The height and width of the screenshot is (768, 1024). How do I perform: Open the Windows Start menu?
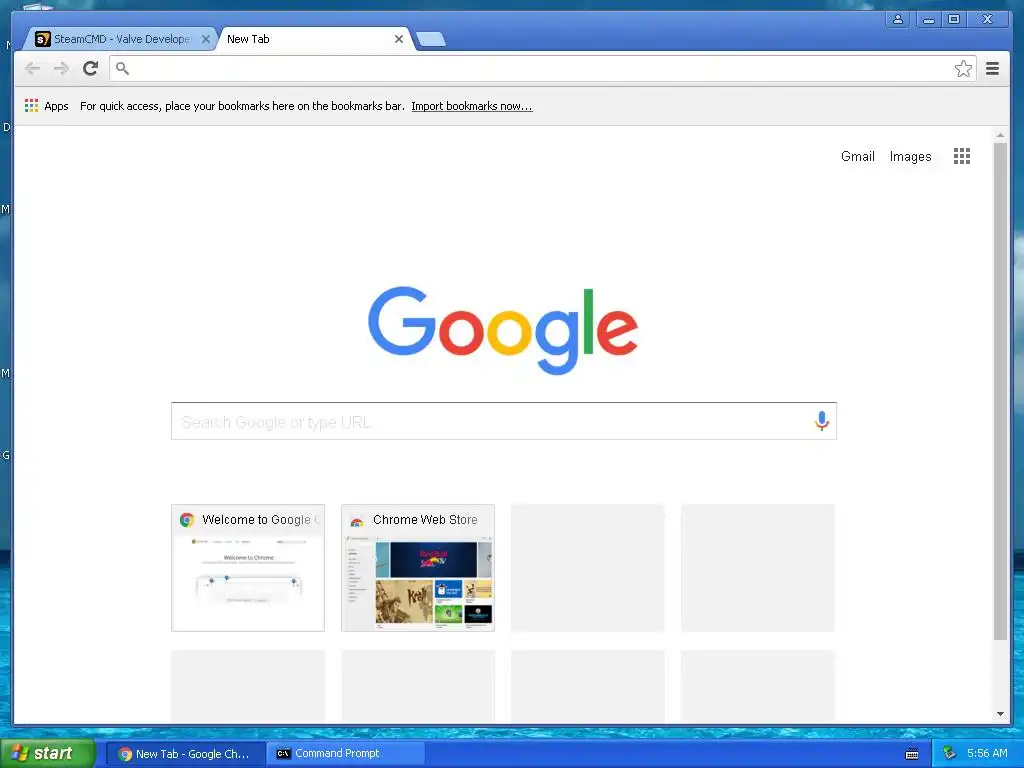(x=47, y=754)
